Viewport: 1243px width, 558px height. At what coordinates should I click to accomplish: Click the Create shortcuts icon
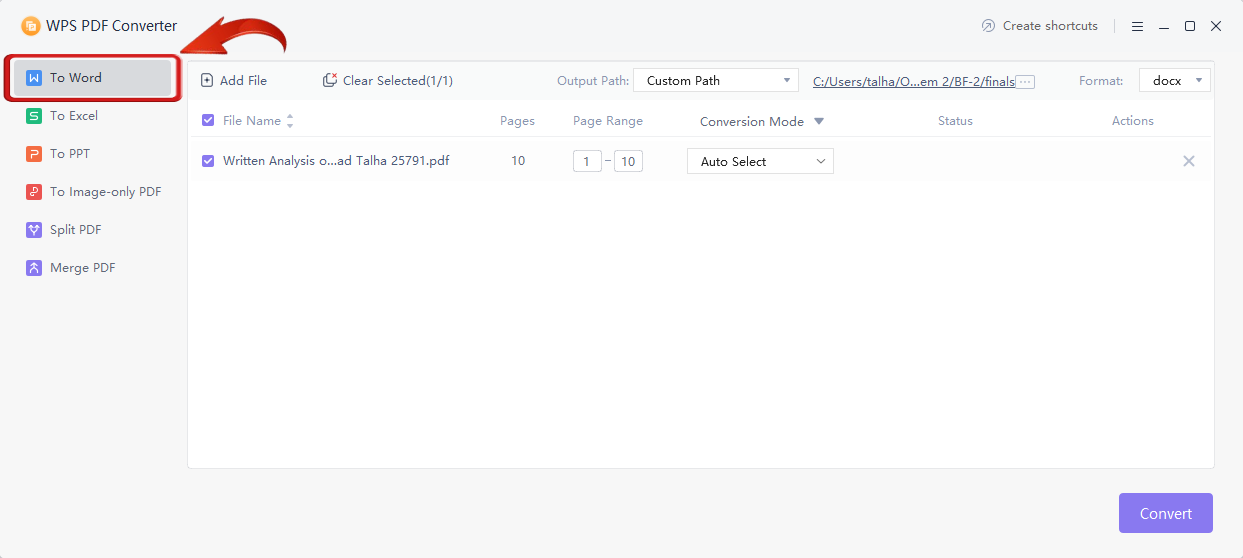click(x=989, y=26)
